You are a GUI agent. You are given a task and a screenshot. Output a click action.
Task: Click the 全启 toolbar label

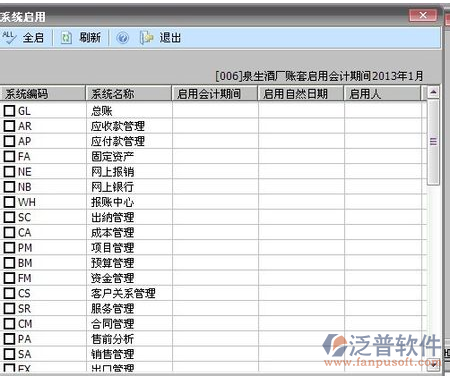tap(33, 38)
